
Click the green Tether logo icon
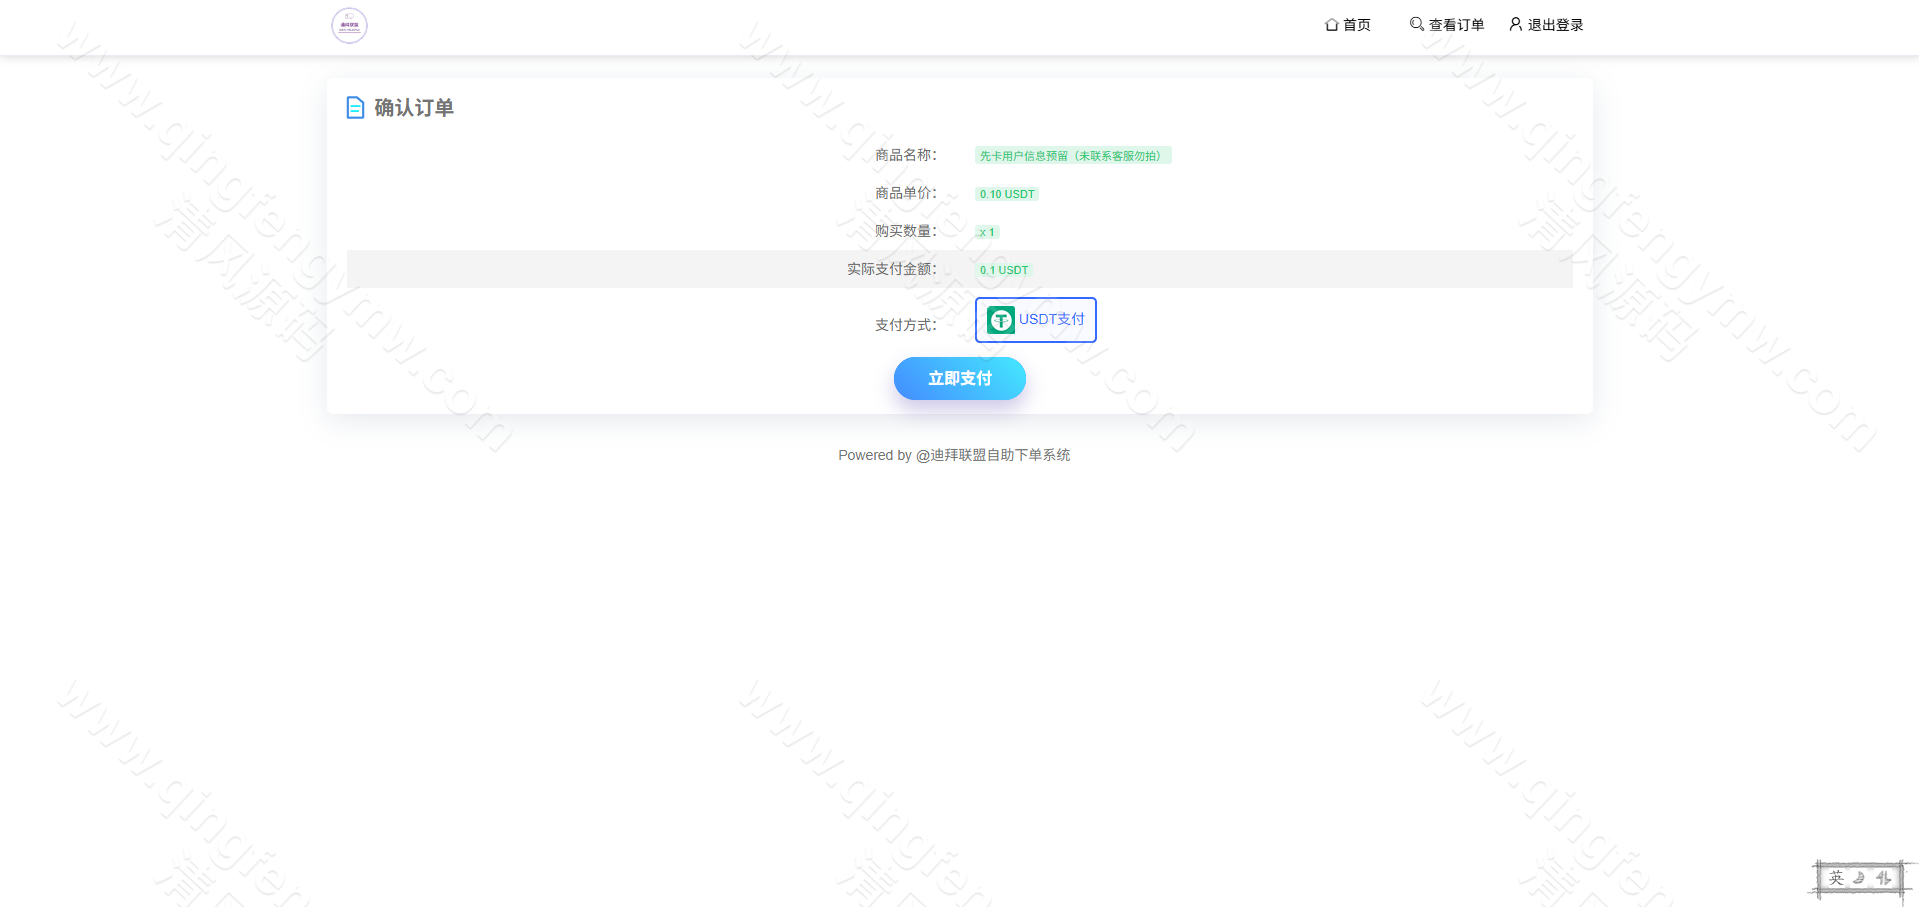(x=1001, y=320)
